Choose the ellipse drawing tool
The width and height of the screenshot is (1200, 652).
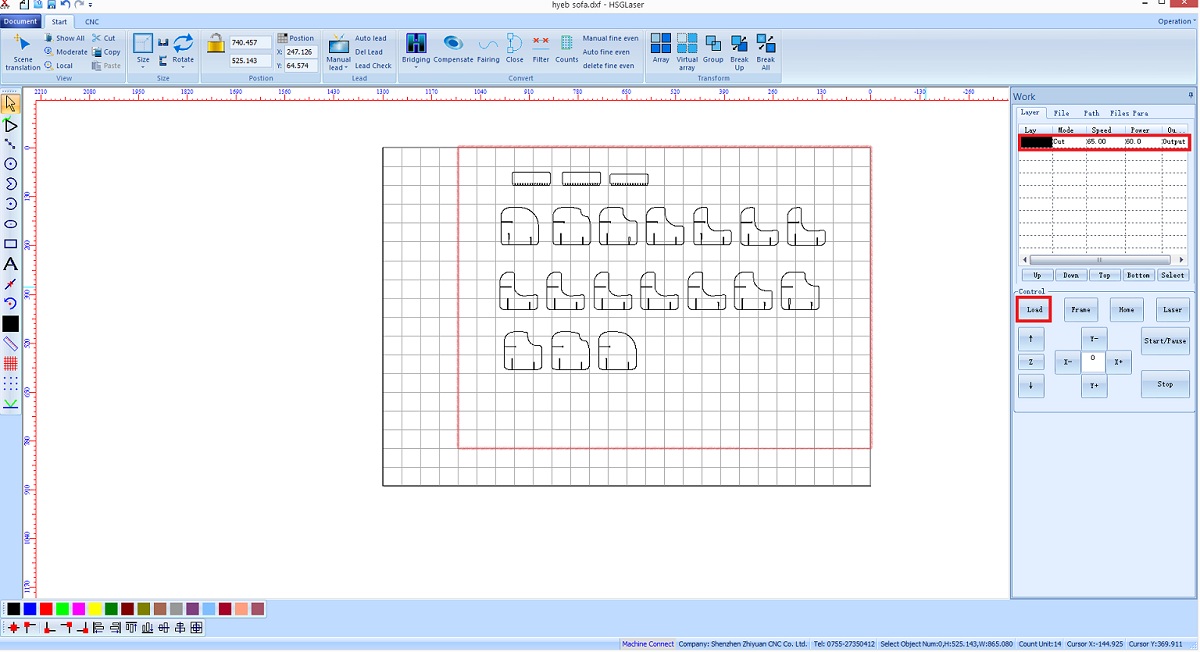[x=10, y=224]
